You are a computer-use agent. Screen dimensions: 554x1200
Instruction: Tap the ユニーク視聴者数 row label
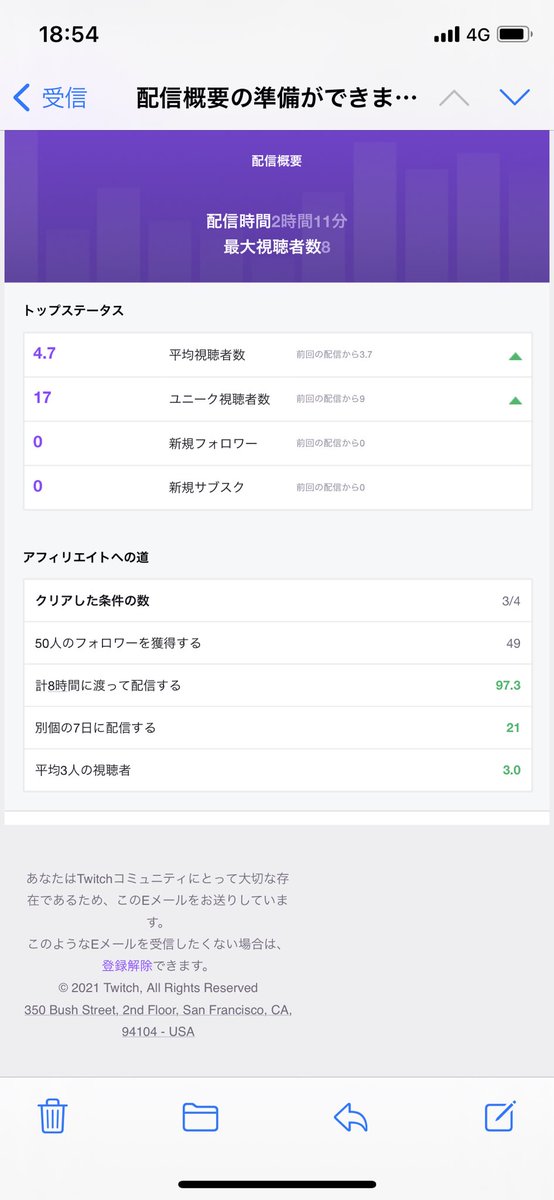pyautogui.click(x=219, y=398)
